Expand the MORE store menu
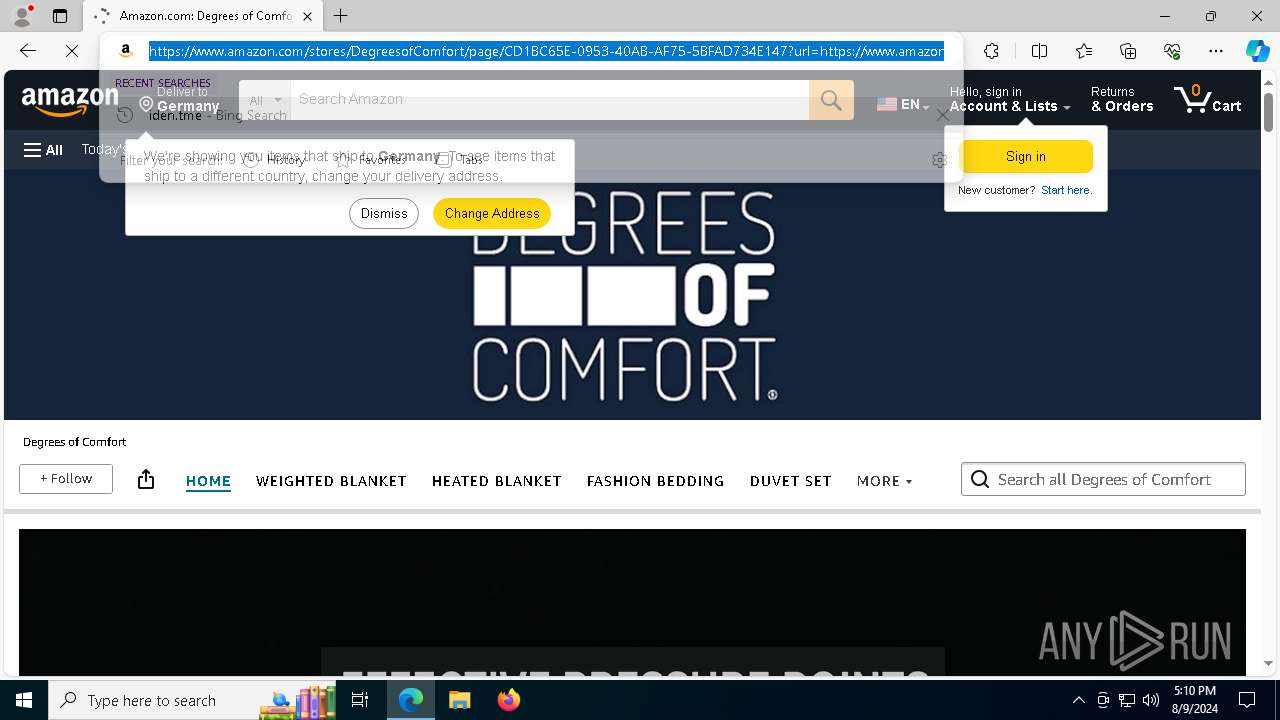The image size is (1280, 720). point(885,481)
